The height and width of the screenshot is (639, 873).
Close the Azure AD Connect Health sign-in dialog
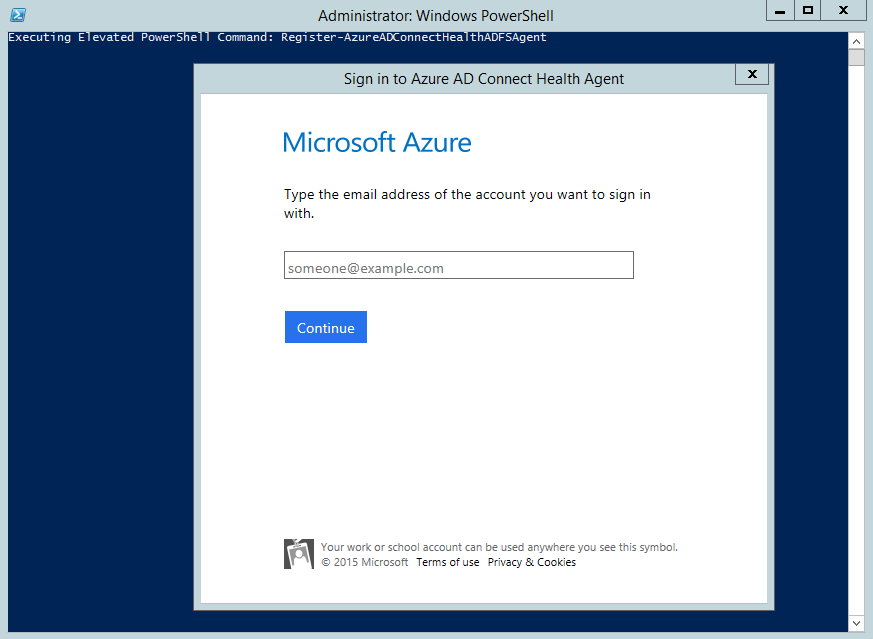(x=752, y=74)
